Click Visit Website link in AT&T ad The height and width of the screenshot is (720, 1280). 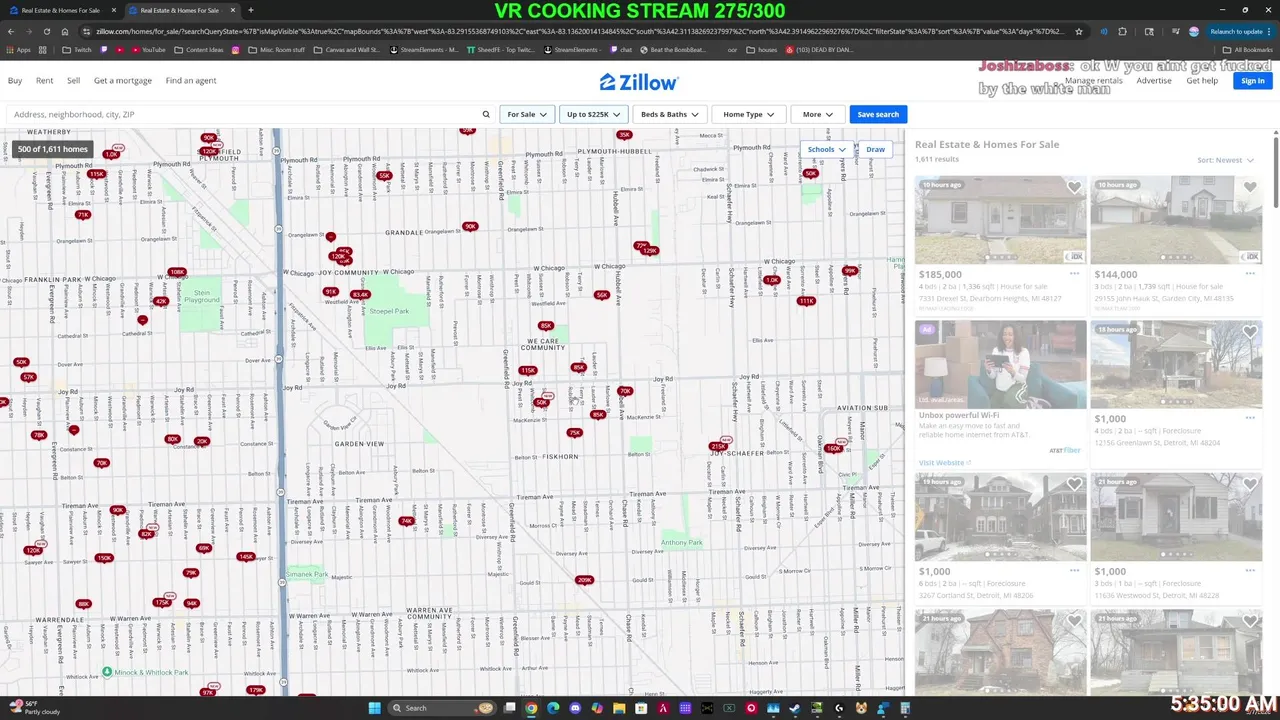pos(945,463)
